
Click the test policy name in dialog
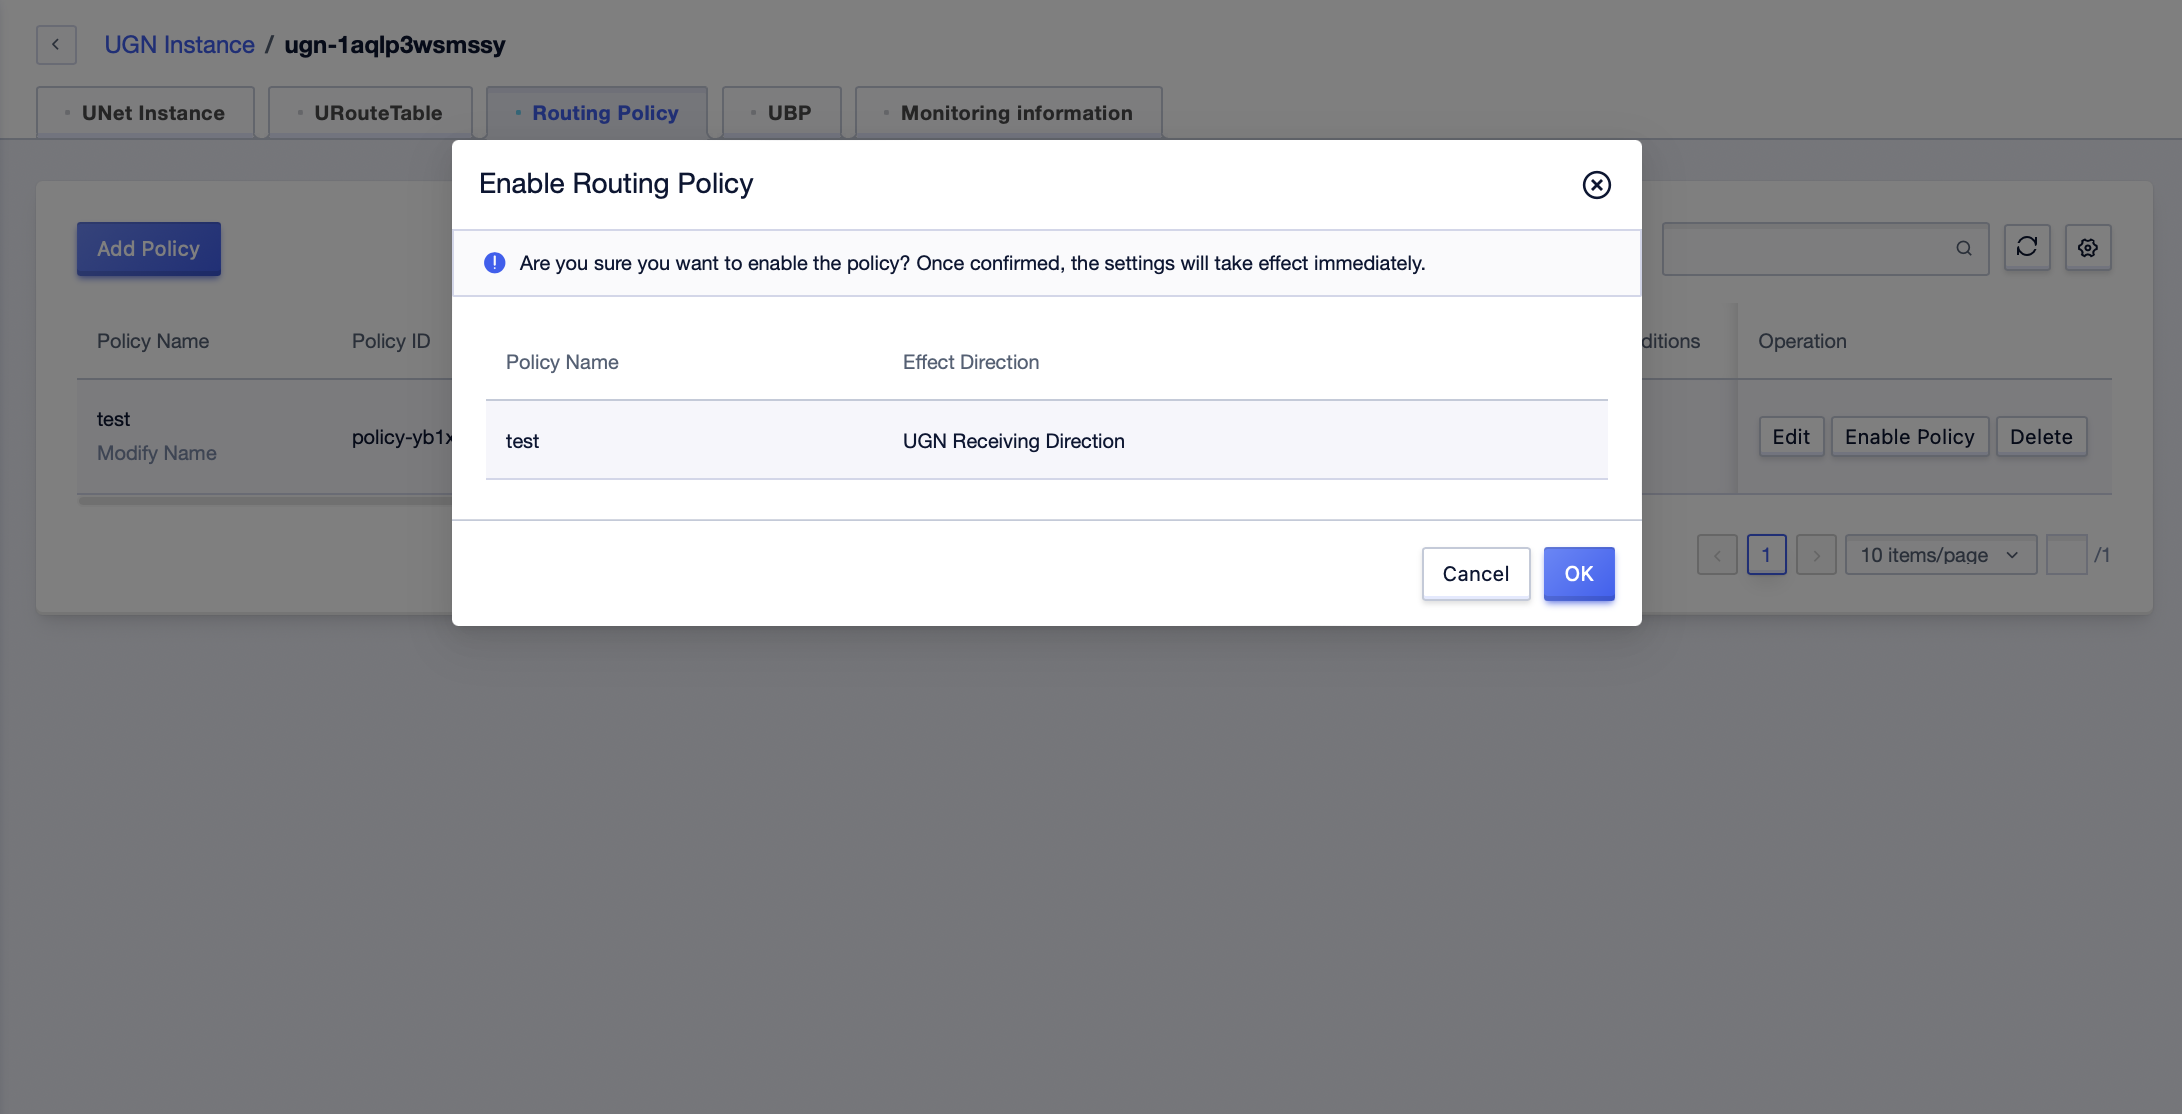pos(522,441)
